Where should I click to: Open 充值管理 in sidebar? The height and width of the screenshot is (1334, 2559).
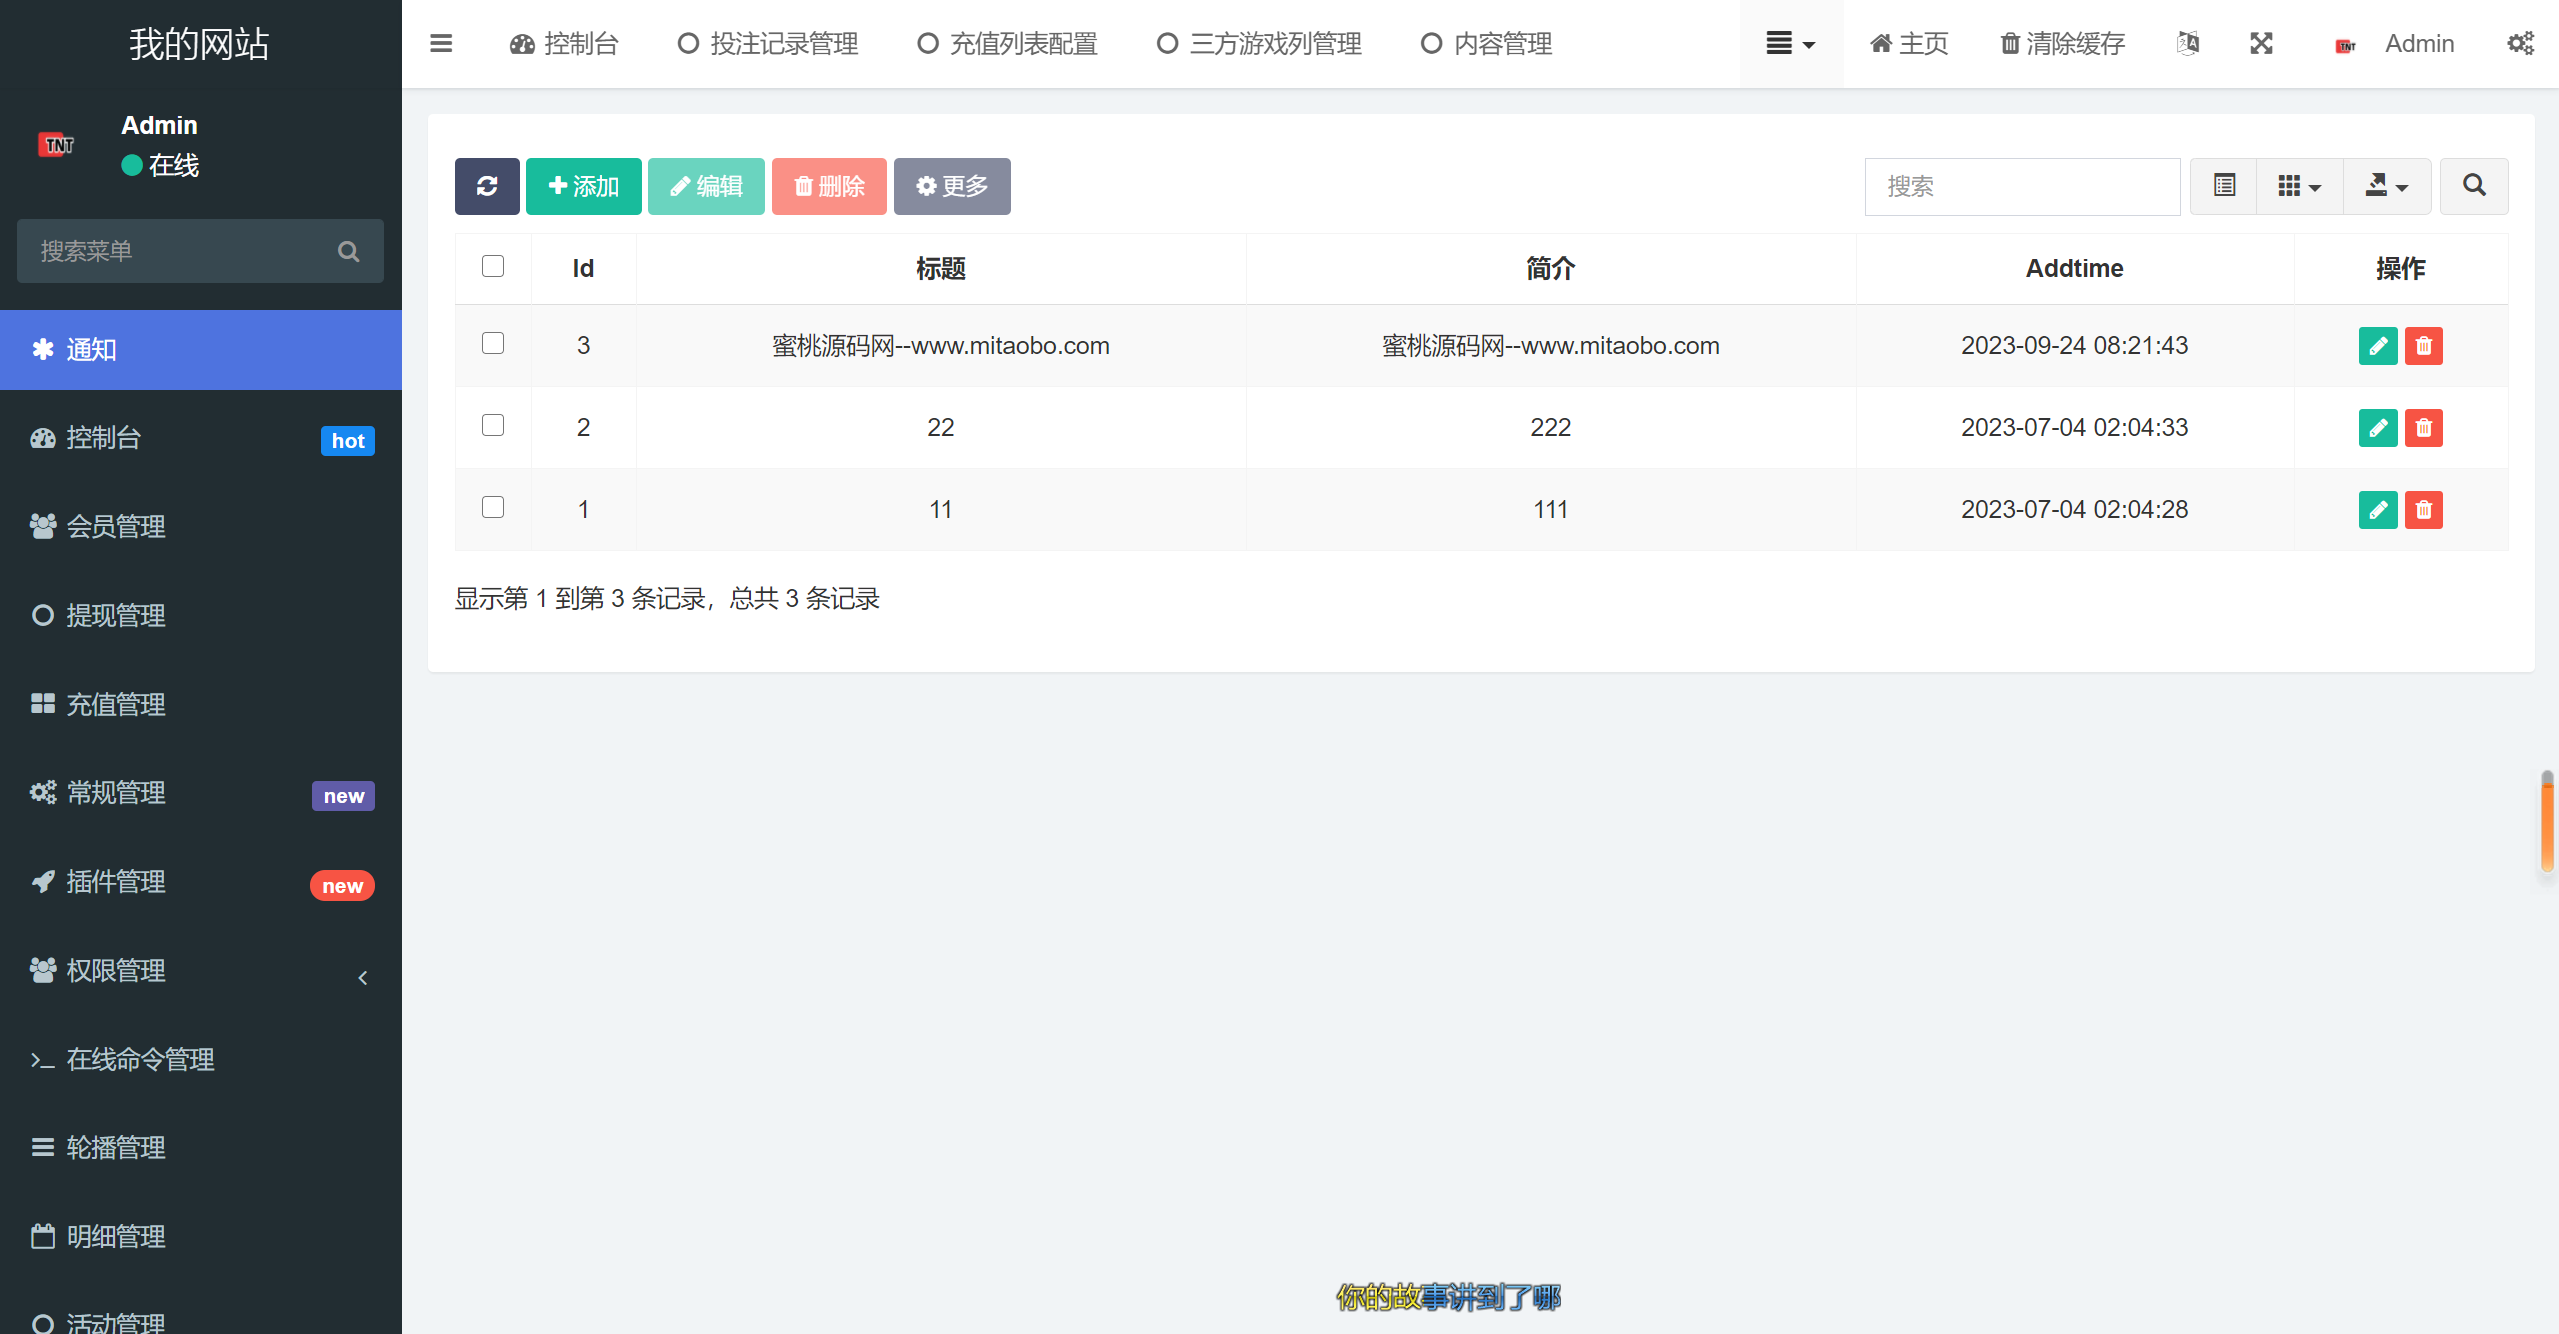pyautogui.click(x=201, y=705)
